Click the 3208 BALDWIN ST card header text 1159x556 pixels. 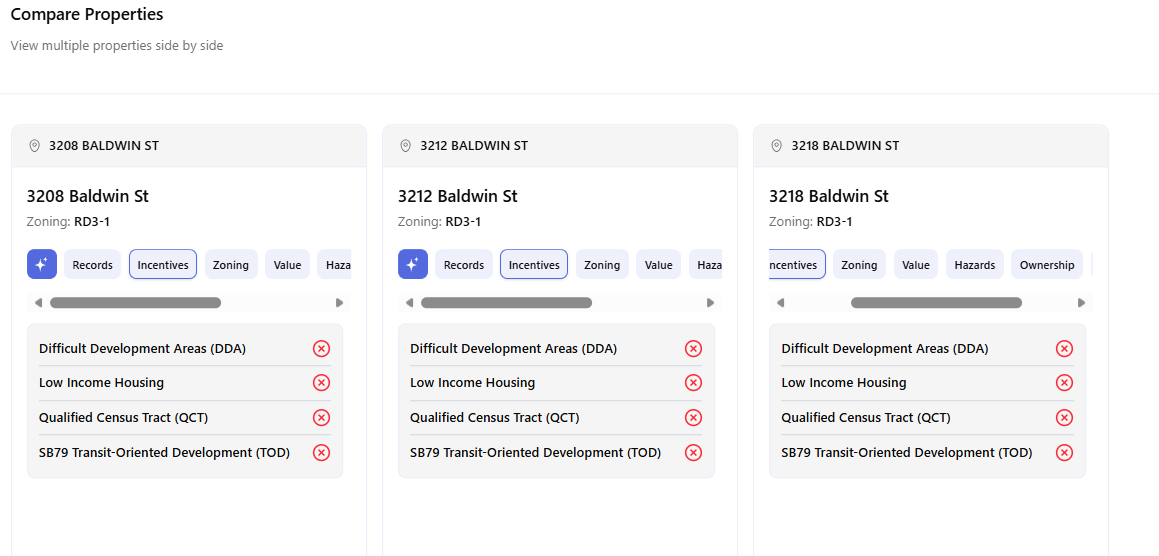tap(103, 146)
